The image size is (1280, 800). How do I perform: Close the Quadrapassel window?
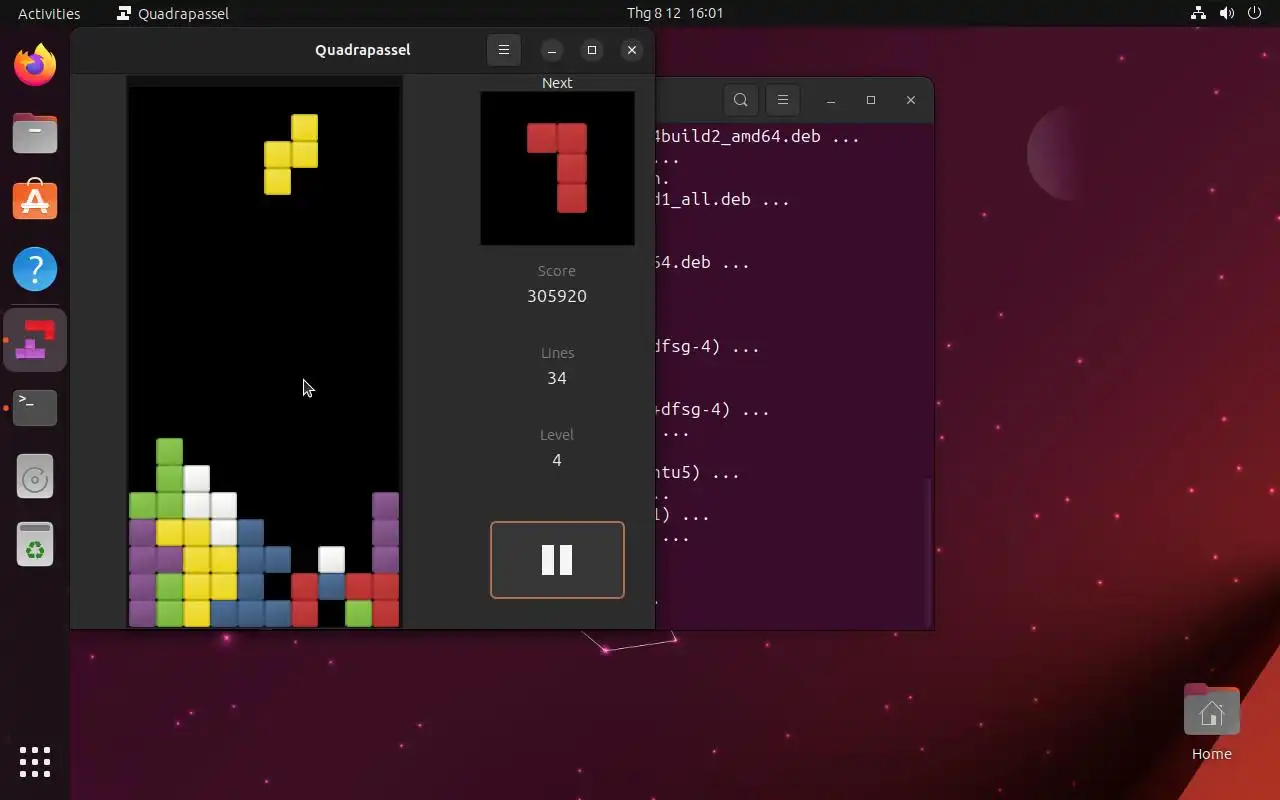tap(631, 50)
